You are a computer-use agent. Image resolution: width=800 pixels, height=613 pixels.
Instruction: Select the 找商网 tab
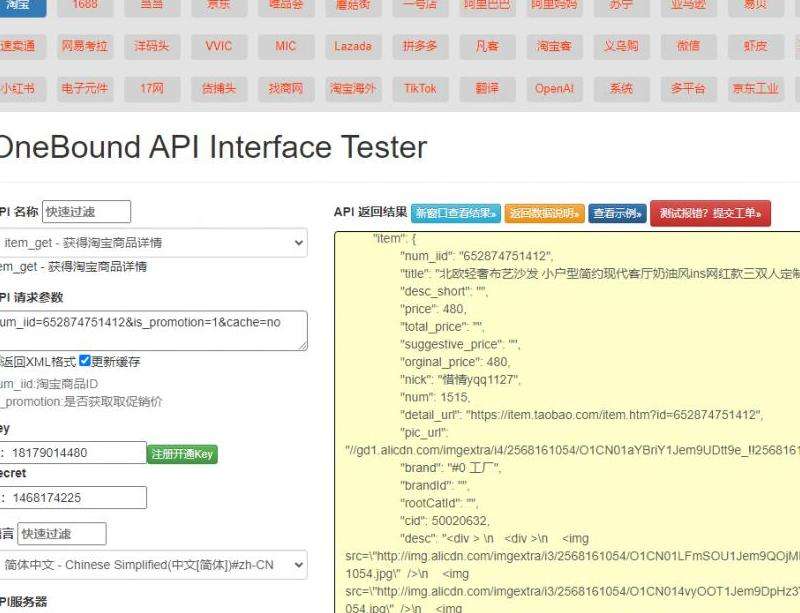pyautogui.click(x=286, y=89)
